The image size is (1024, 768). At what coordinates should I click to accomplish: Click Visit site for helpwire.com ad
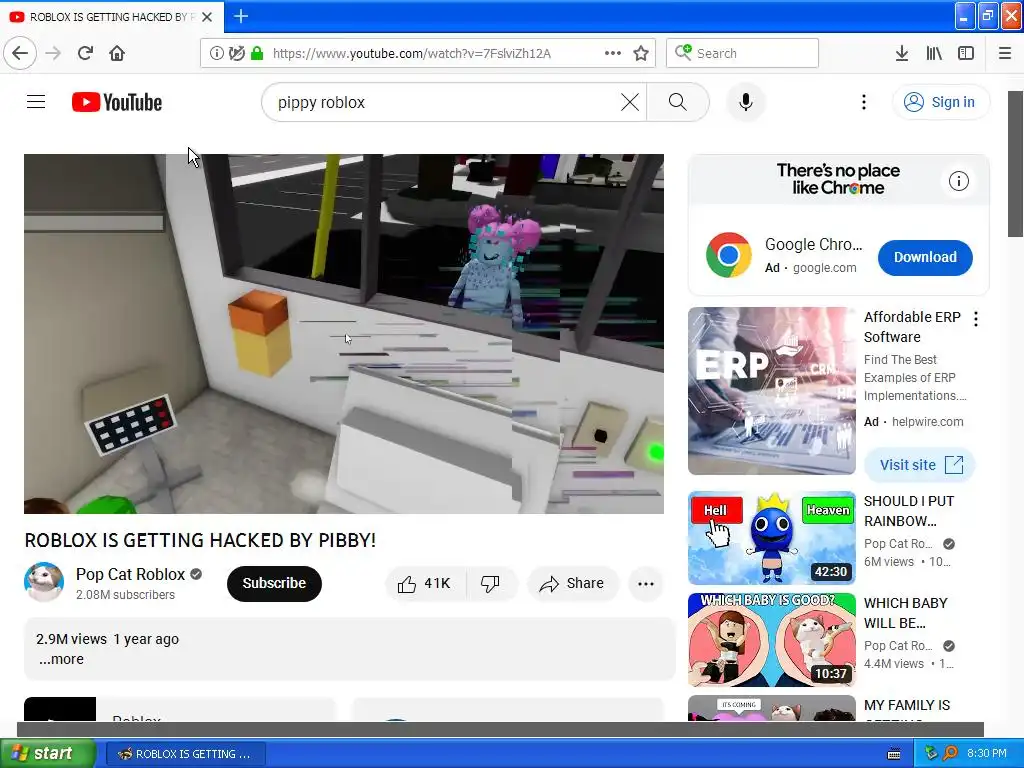(920, 464)
